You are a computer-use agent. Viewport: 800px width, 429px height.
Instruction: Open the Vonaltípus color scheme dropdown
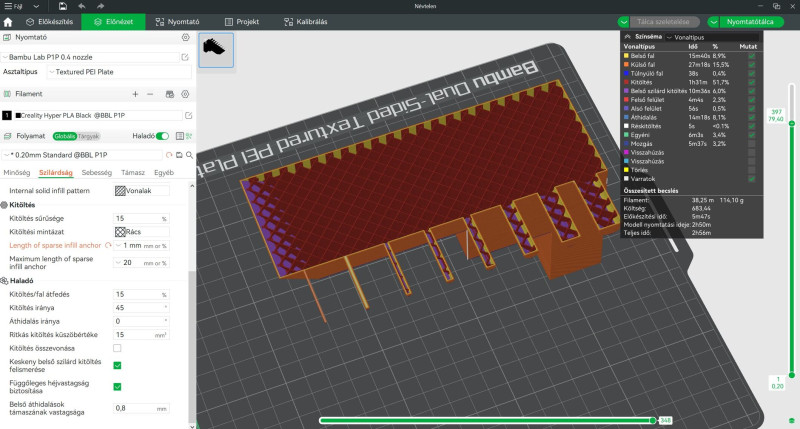(712, 37)
